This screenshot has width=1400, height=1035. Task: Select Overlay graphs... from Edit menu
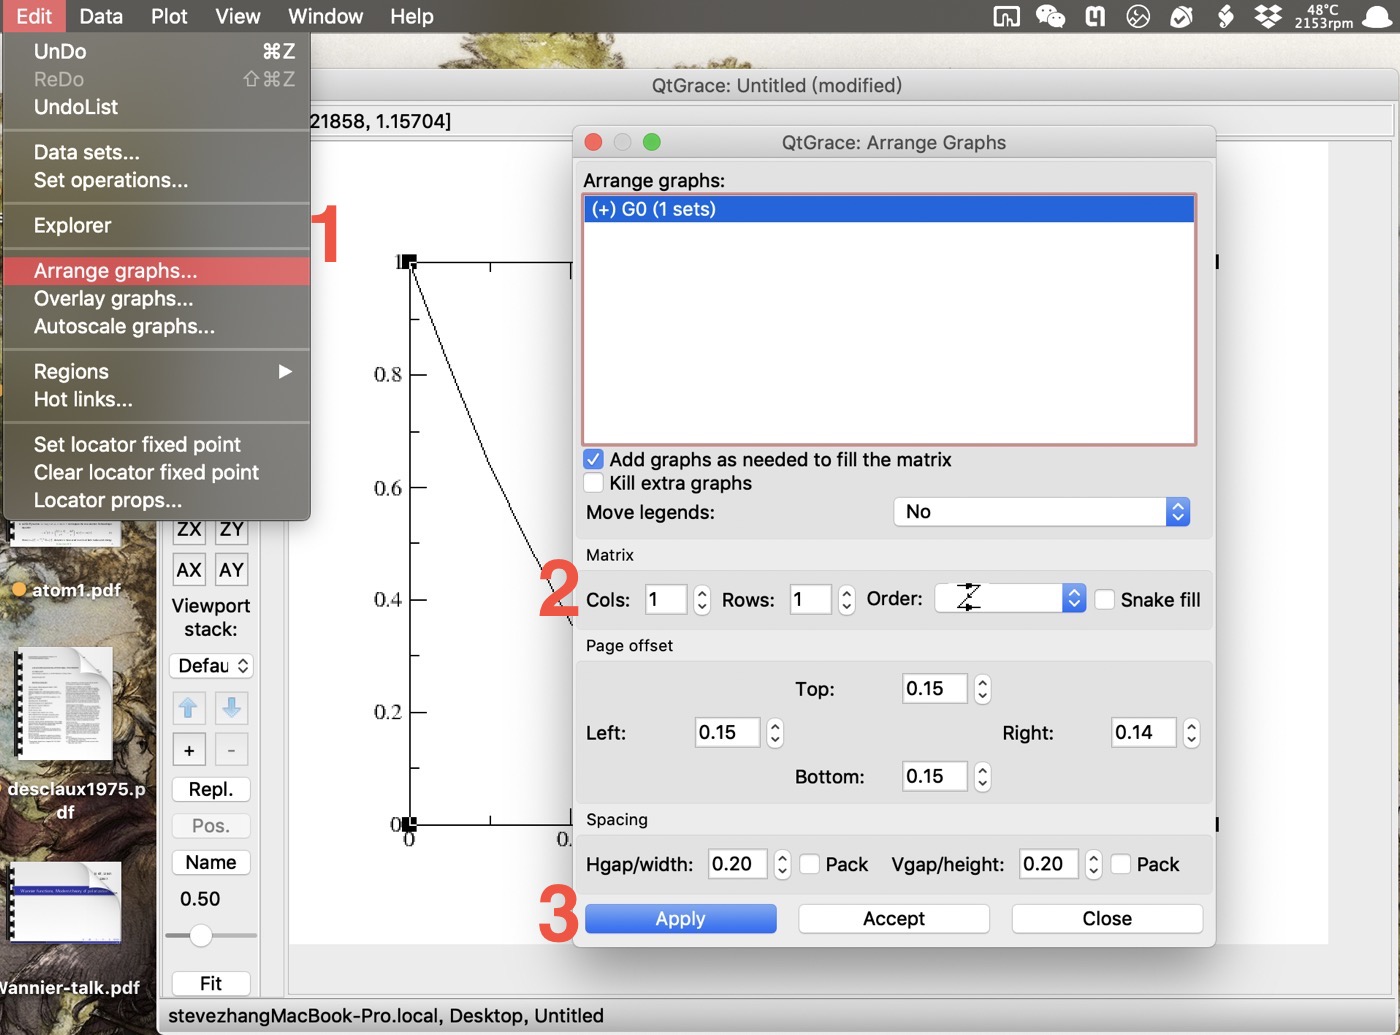click(x=113, y=299)
